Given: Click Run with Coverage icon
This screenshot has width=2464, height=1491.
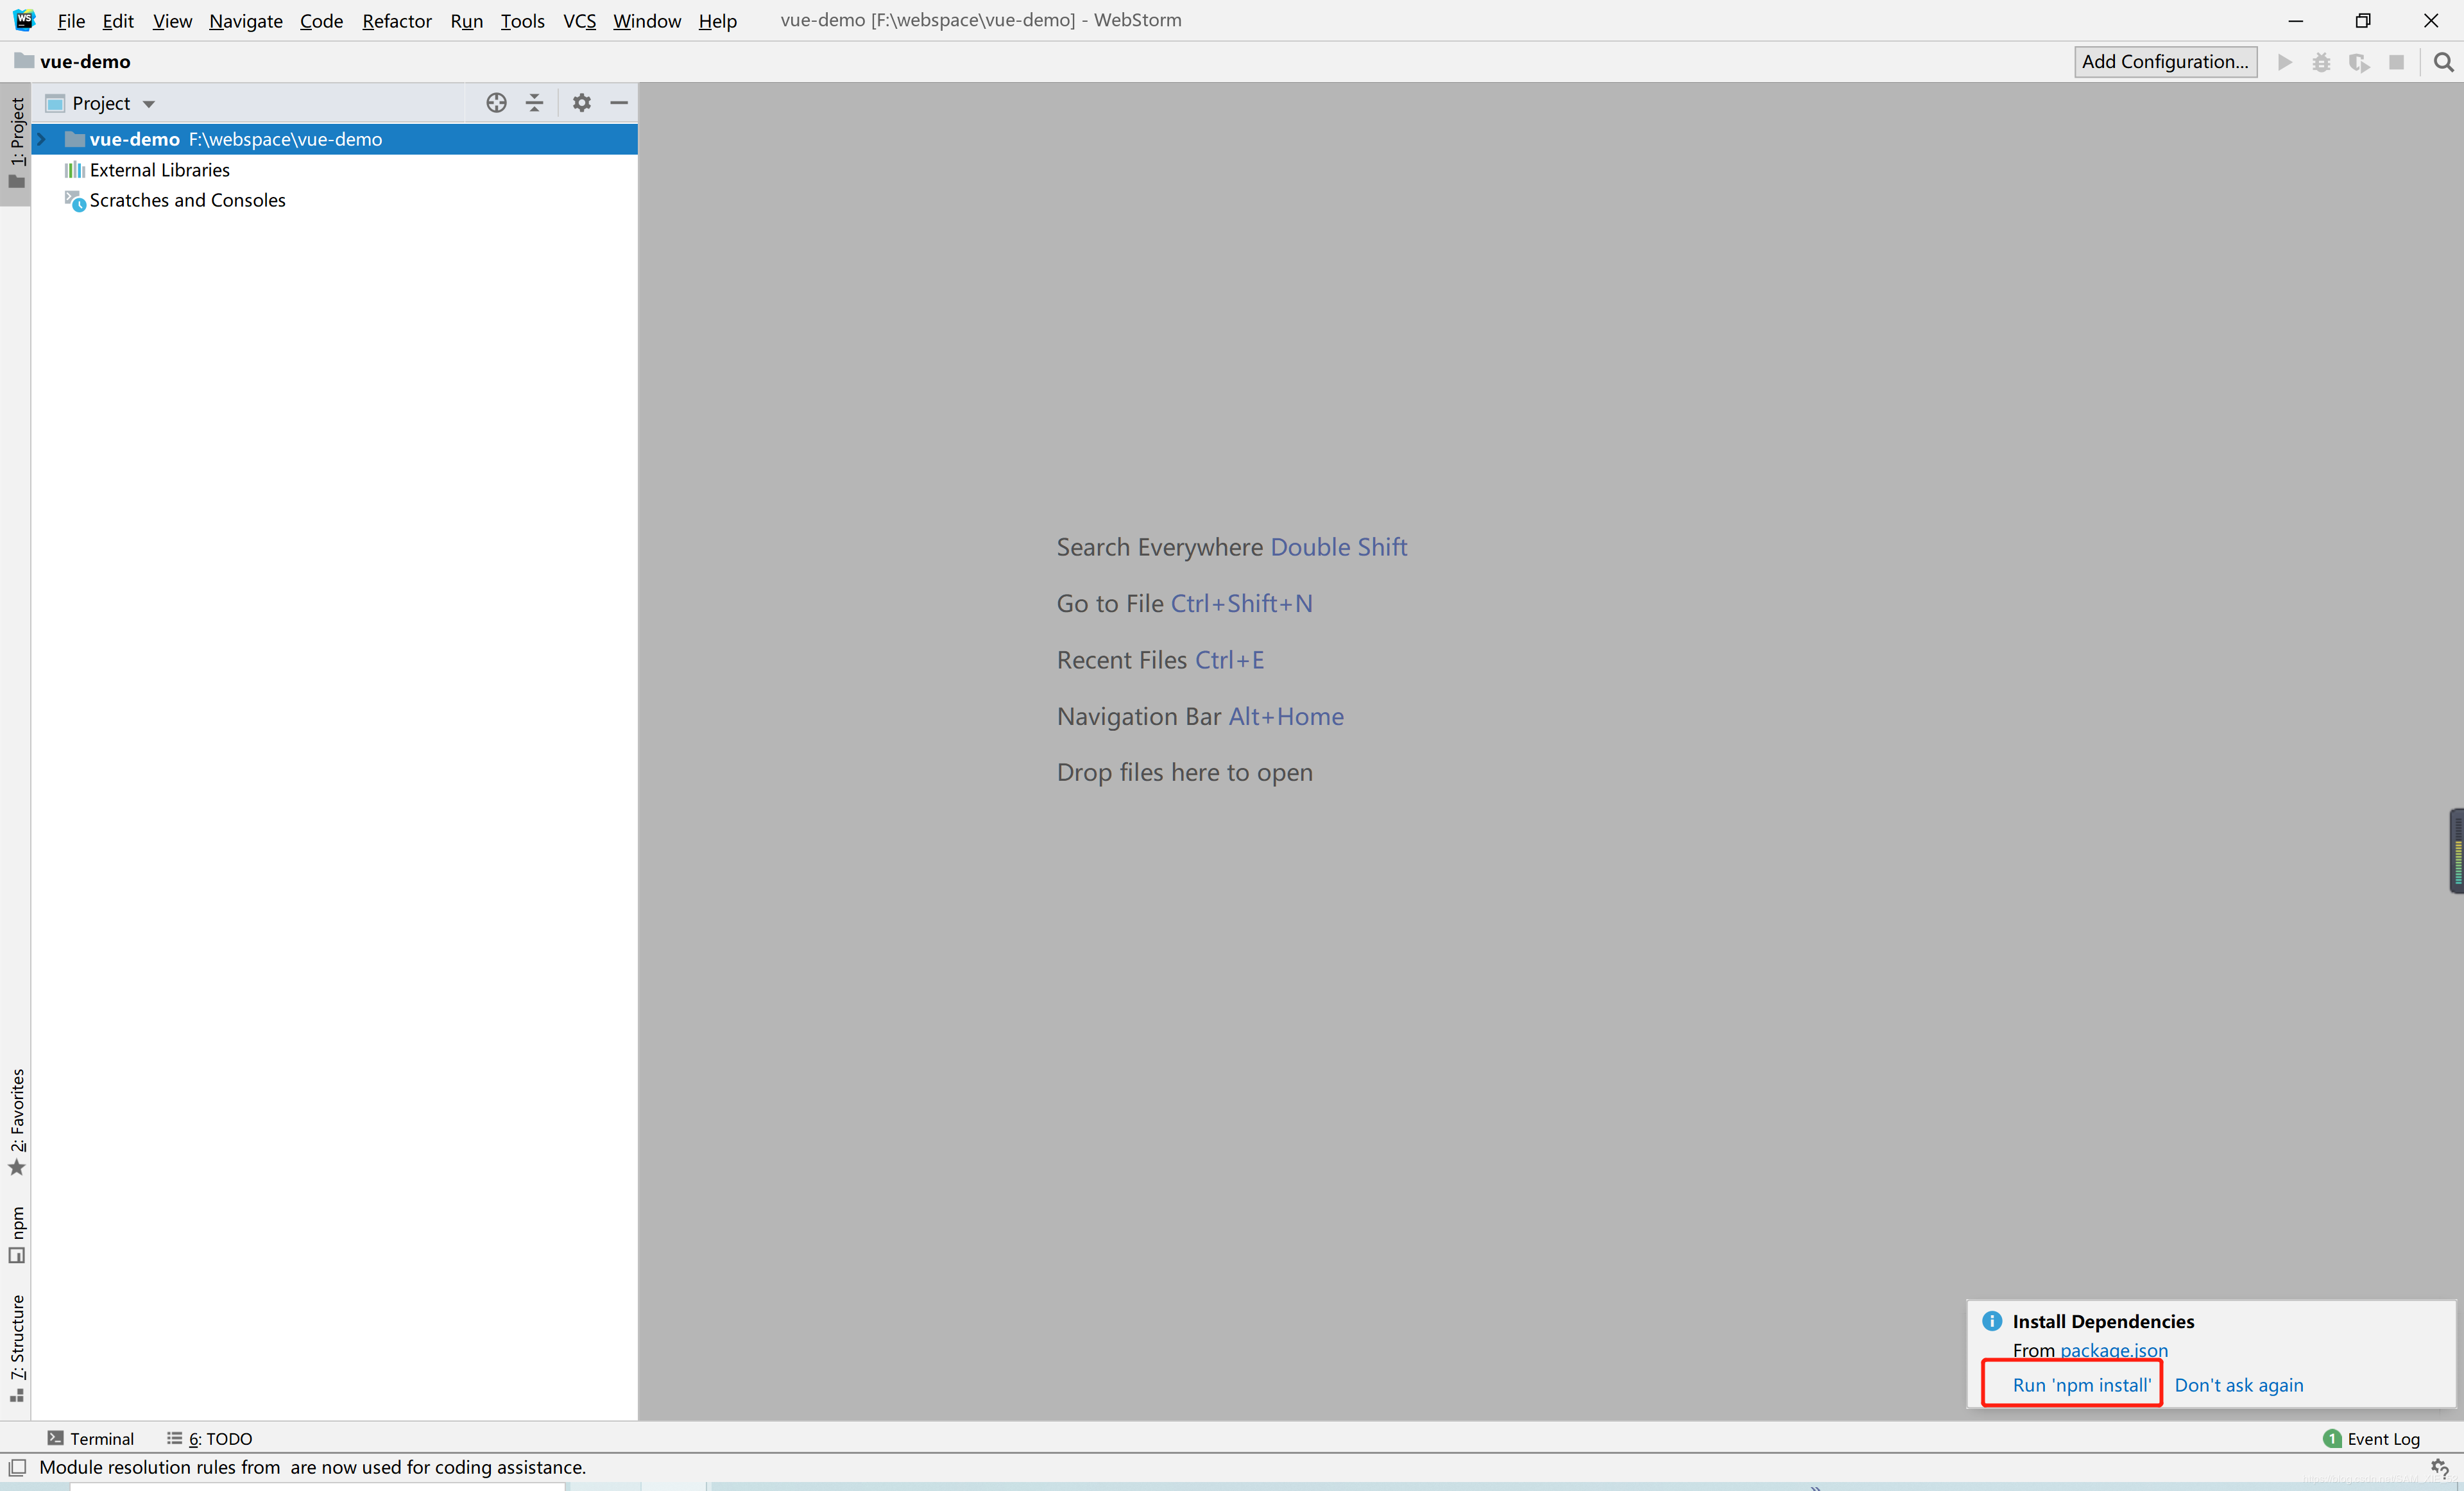Looking at the screenshot, I should pyautogui.click(x=2360, y=62).
